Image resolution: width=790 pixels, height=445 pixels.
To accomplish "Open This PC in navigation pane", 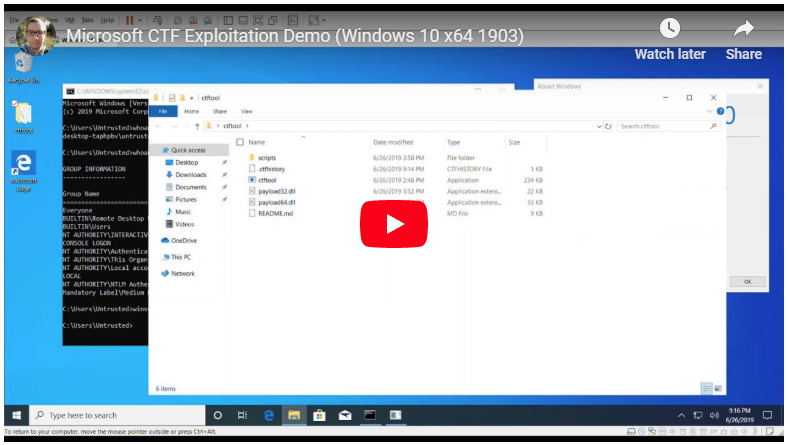I will (x=180, y=257).
